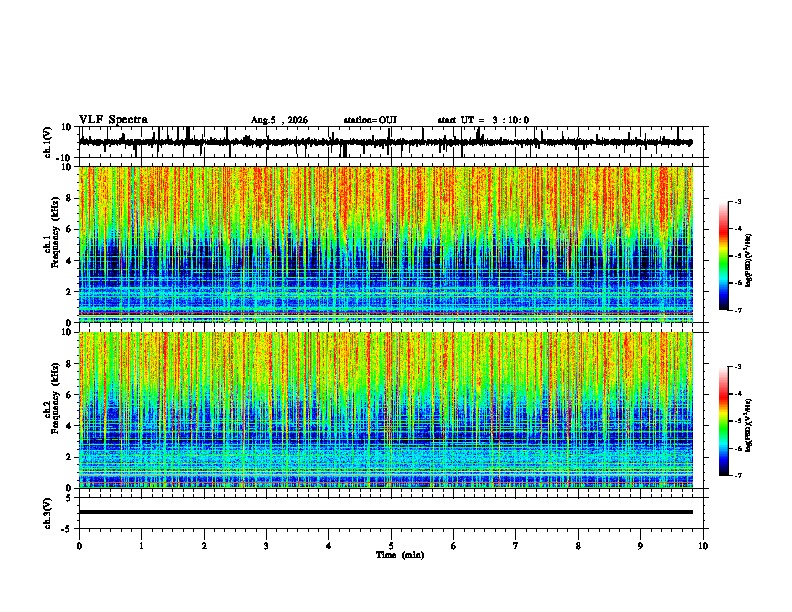Screen dimensions: 792x612
Task: Click the 8 kHz tick of ch.2 spectrogram
Action: point(69,364)
